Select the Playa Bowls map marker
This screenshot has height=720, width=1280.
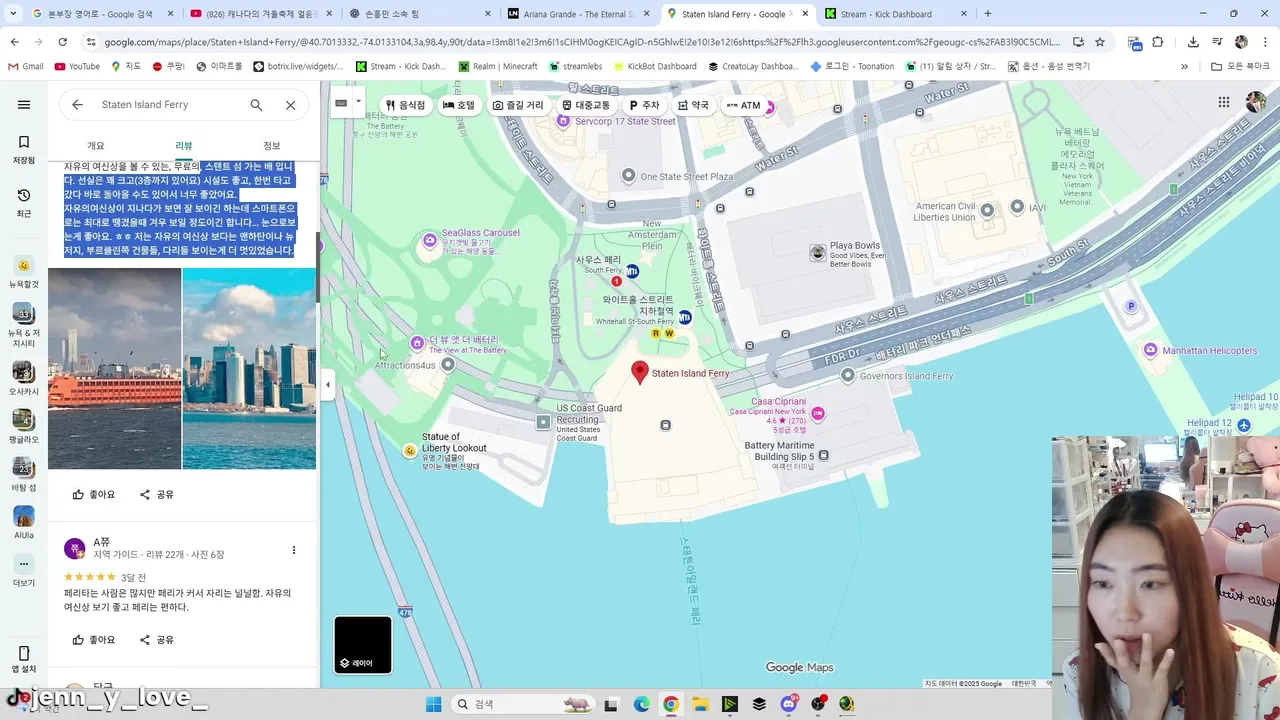click(818, 252)
